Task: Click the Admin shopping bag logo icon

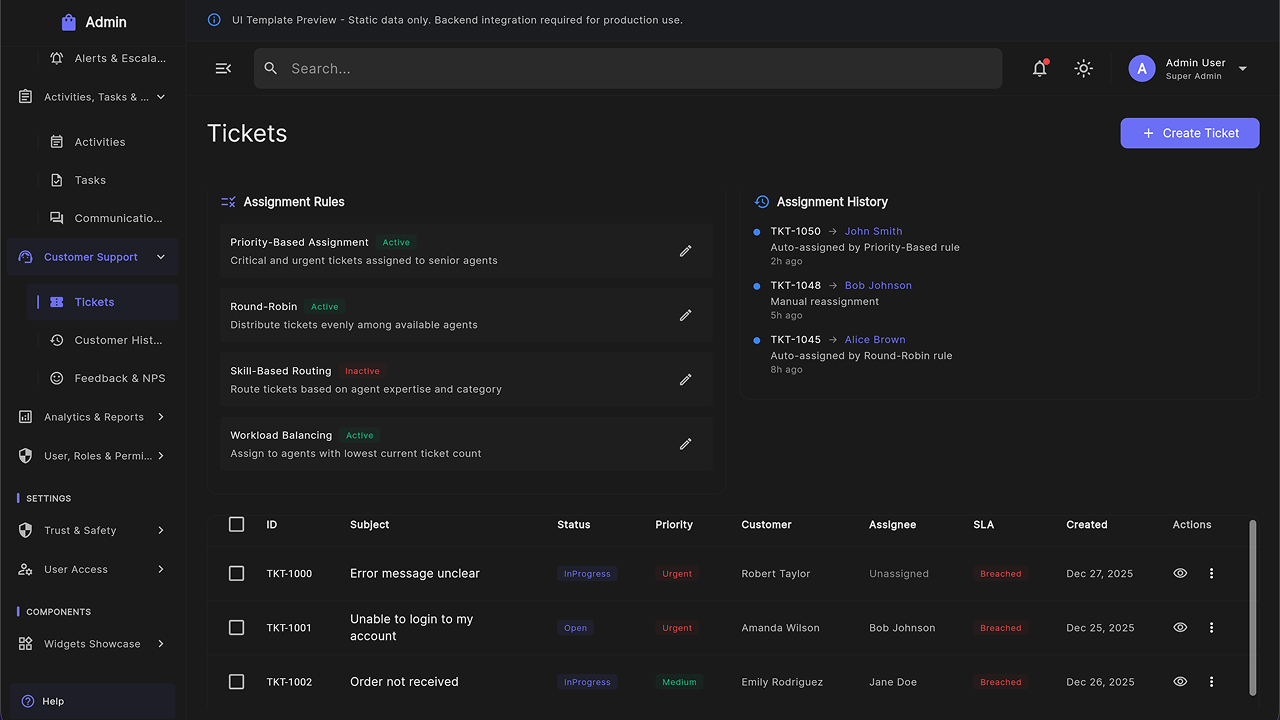Action: pos(68,22)
